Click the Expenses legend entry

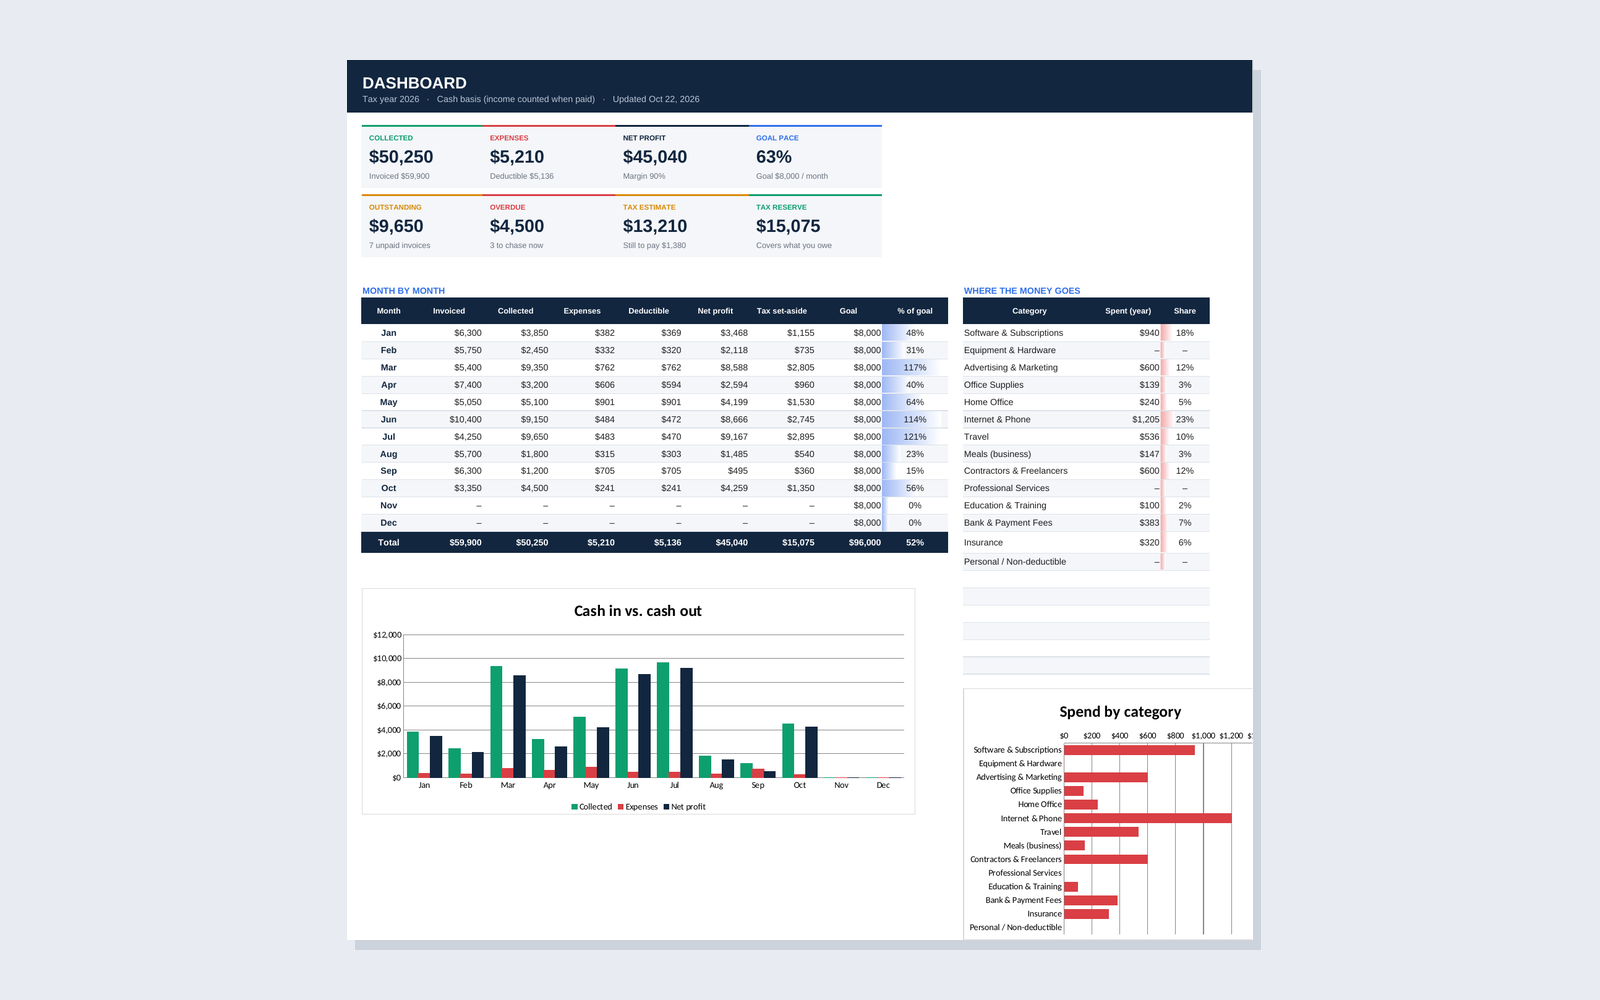point(638,807)
